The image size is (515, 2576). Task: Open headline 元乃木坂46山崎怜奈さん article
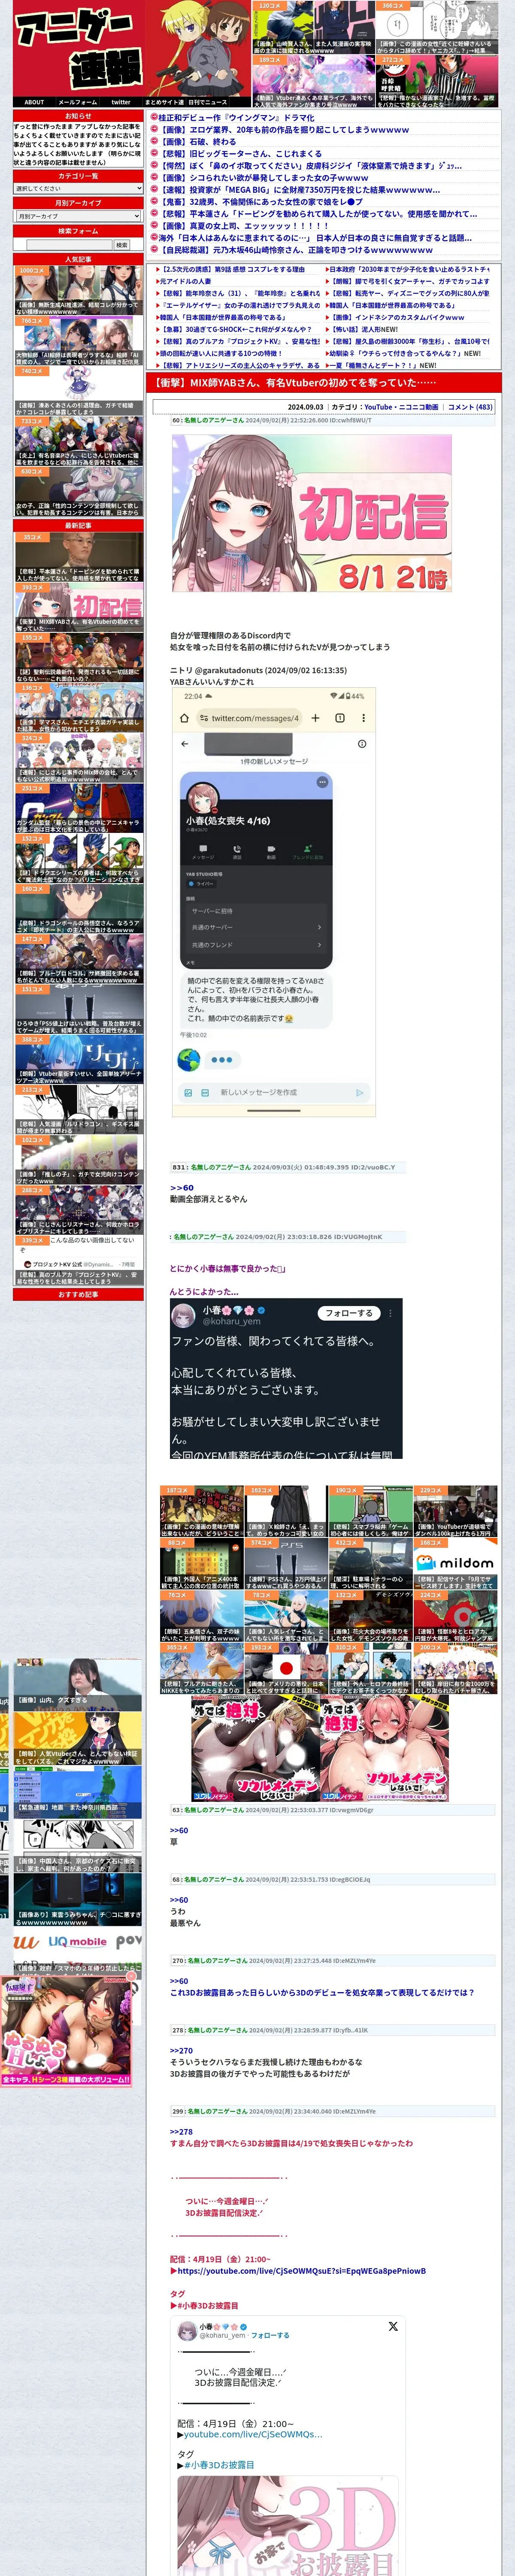[x=297, y=249]
